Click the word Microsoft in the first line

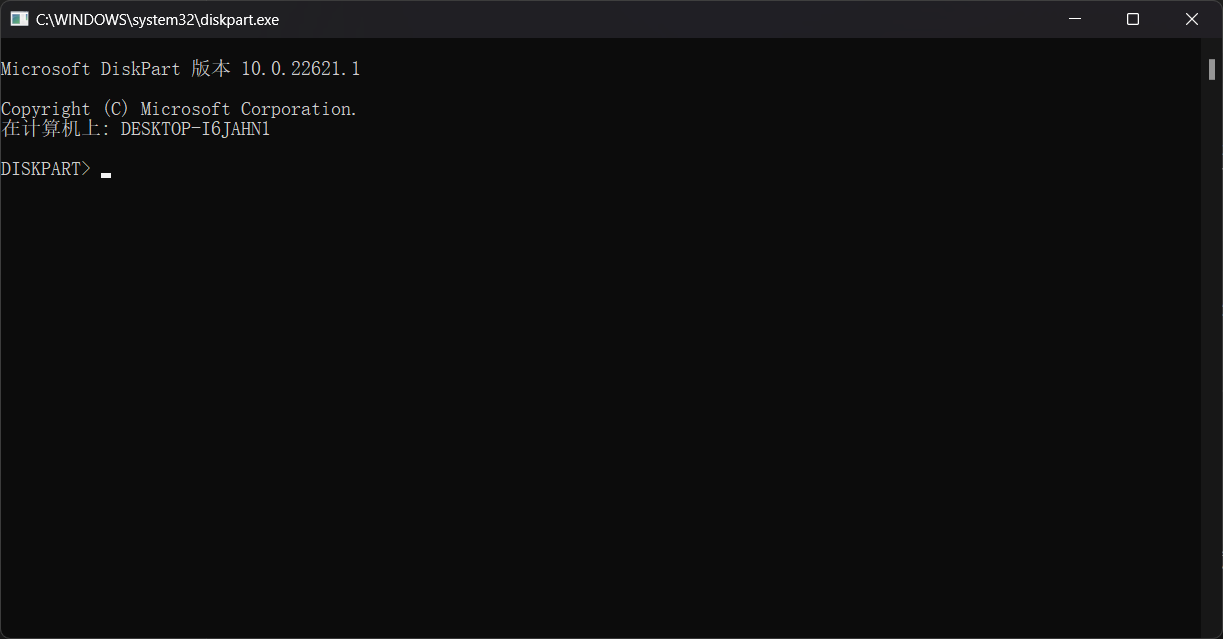pyautogui.click(x=45, y=69)
